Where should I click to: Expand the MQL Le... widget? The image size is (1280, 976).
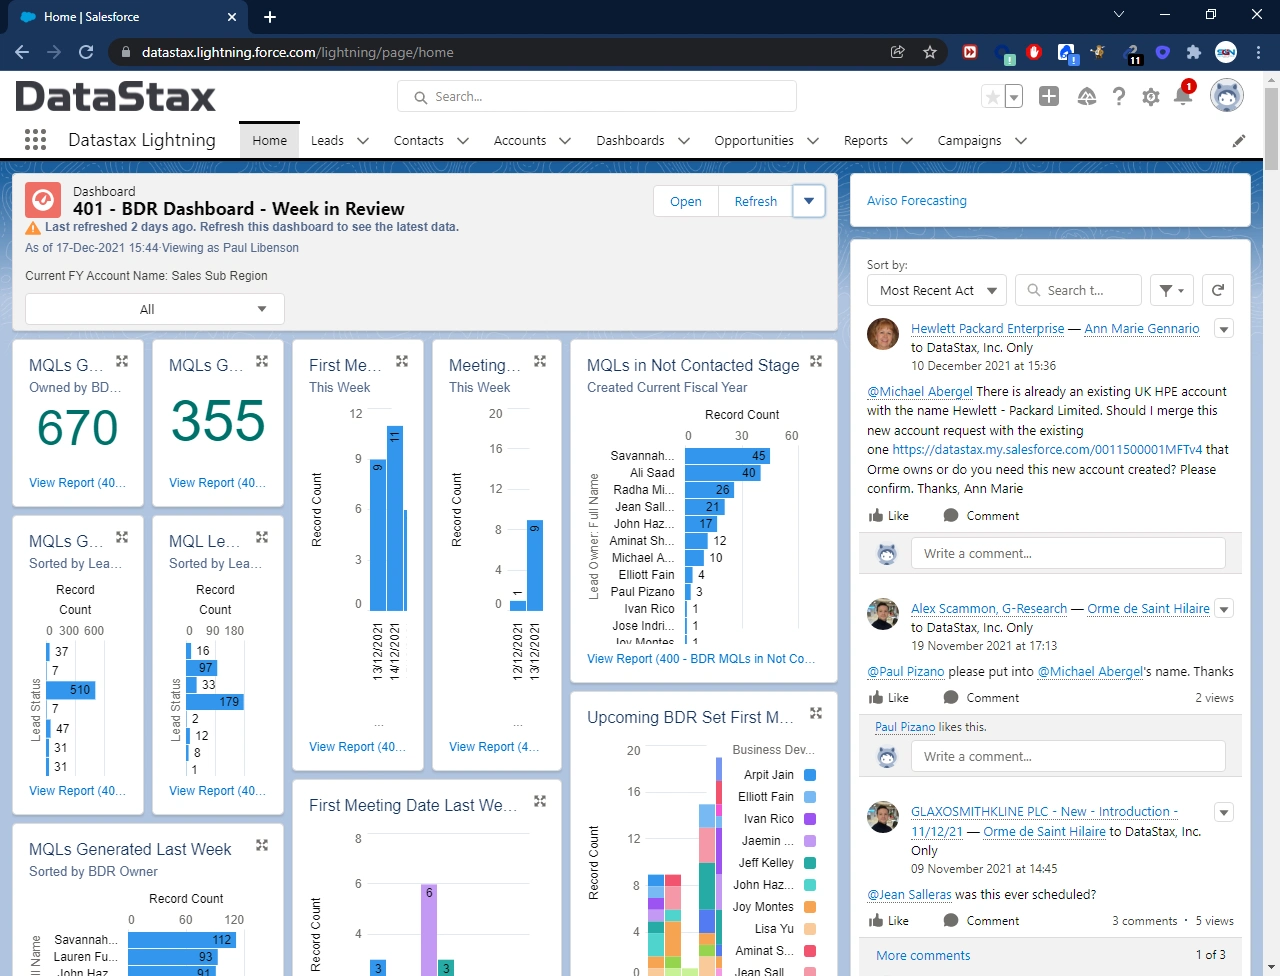point(262,537)
